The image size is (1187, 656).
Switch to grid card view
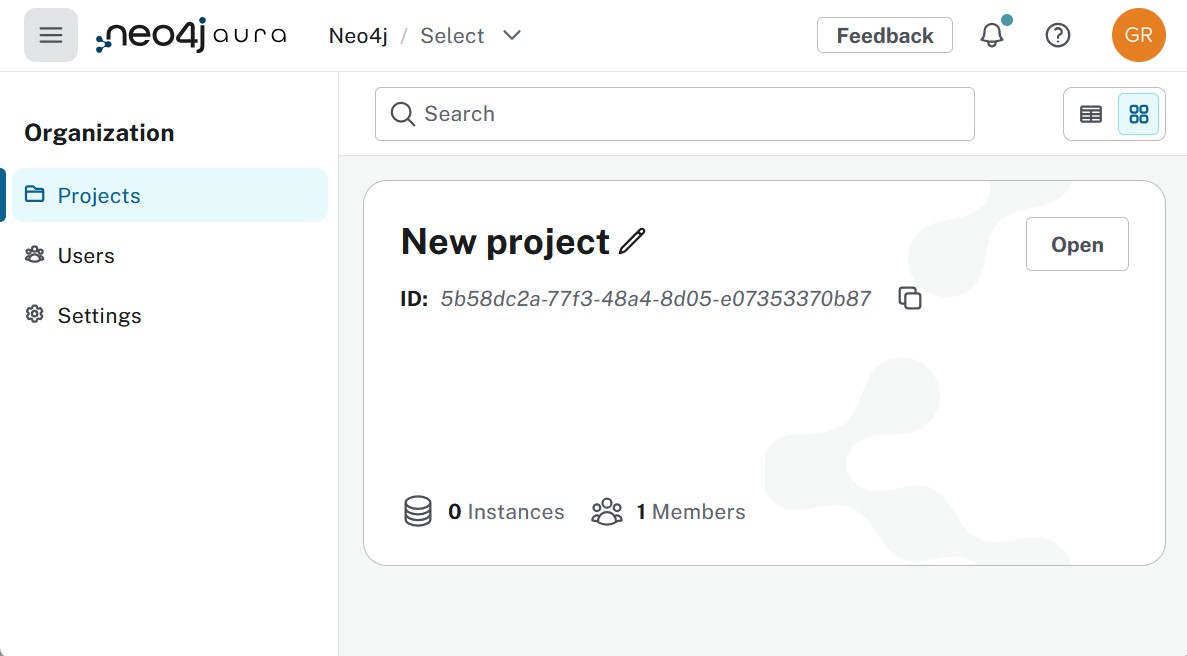1138,114
